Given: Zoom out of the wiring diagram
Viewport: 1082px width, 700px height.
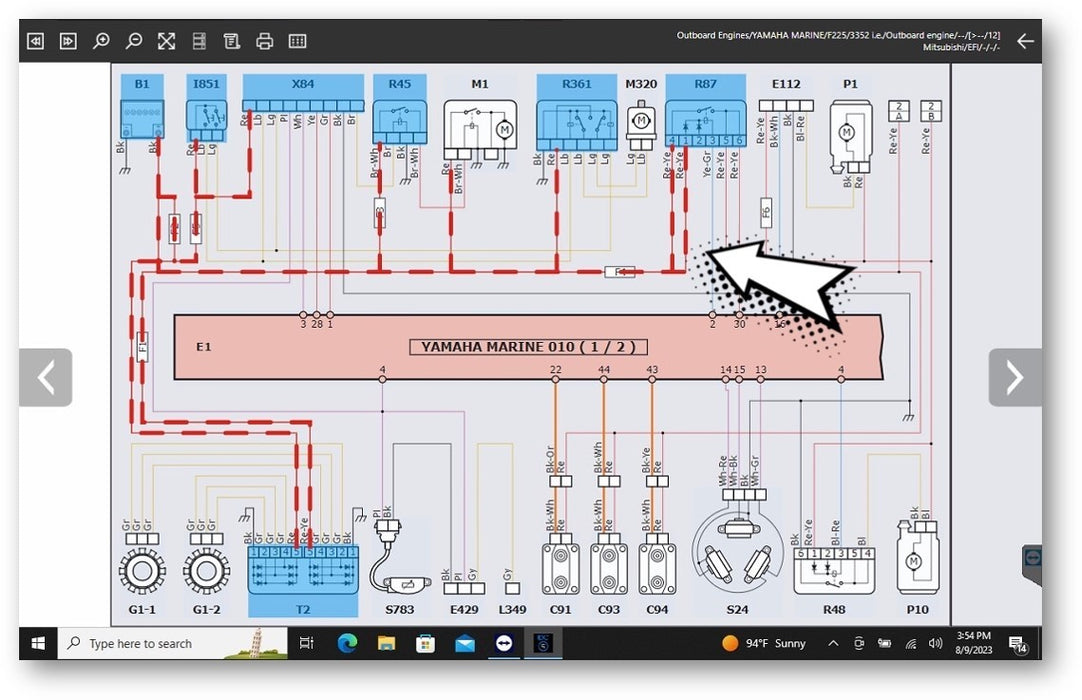Looking at the screenshot, I should click(x=134, y=41).
